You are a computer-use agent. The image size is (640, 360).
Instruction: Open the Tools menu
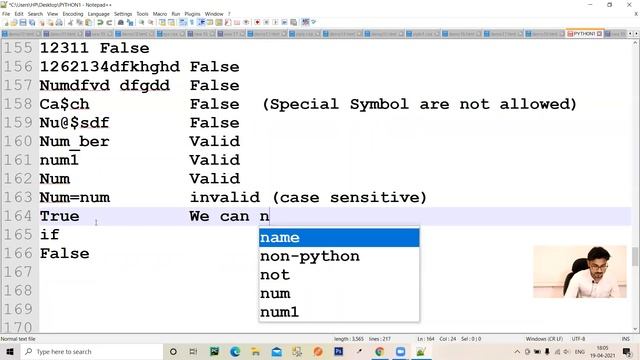[x=142, y=14]
